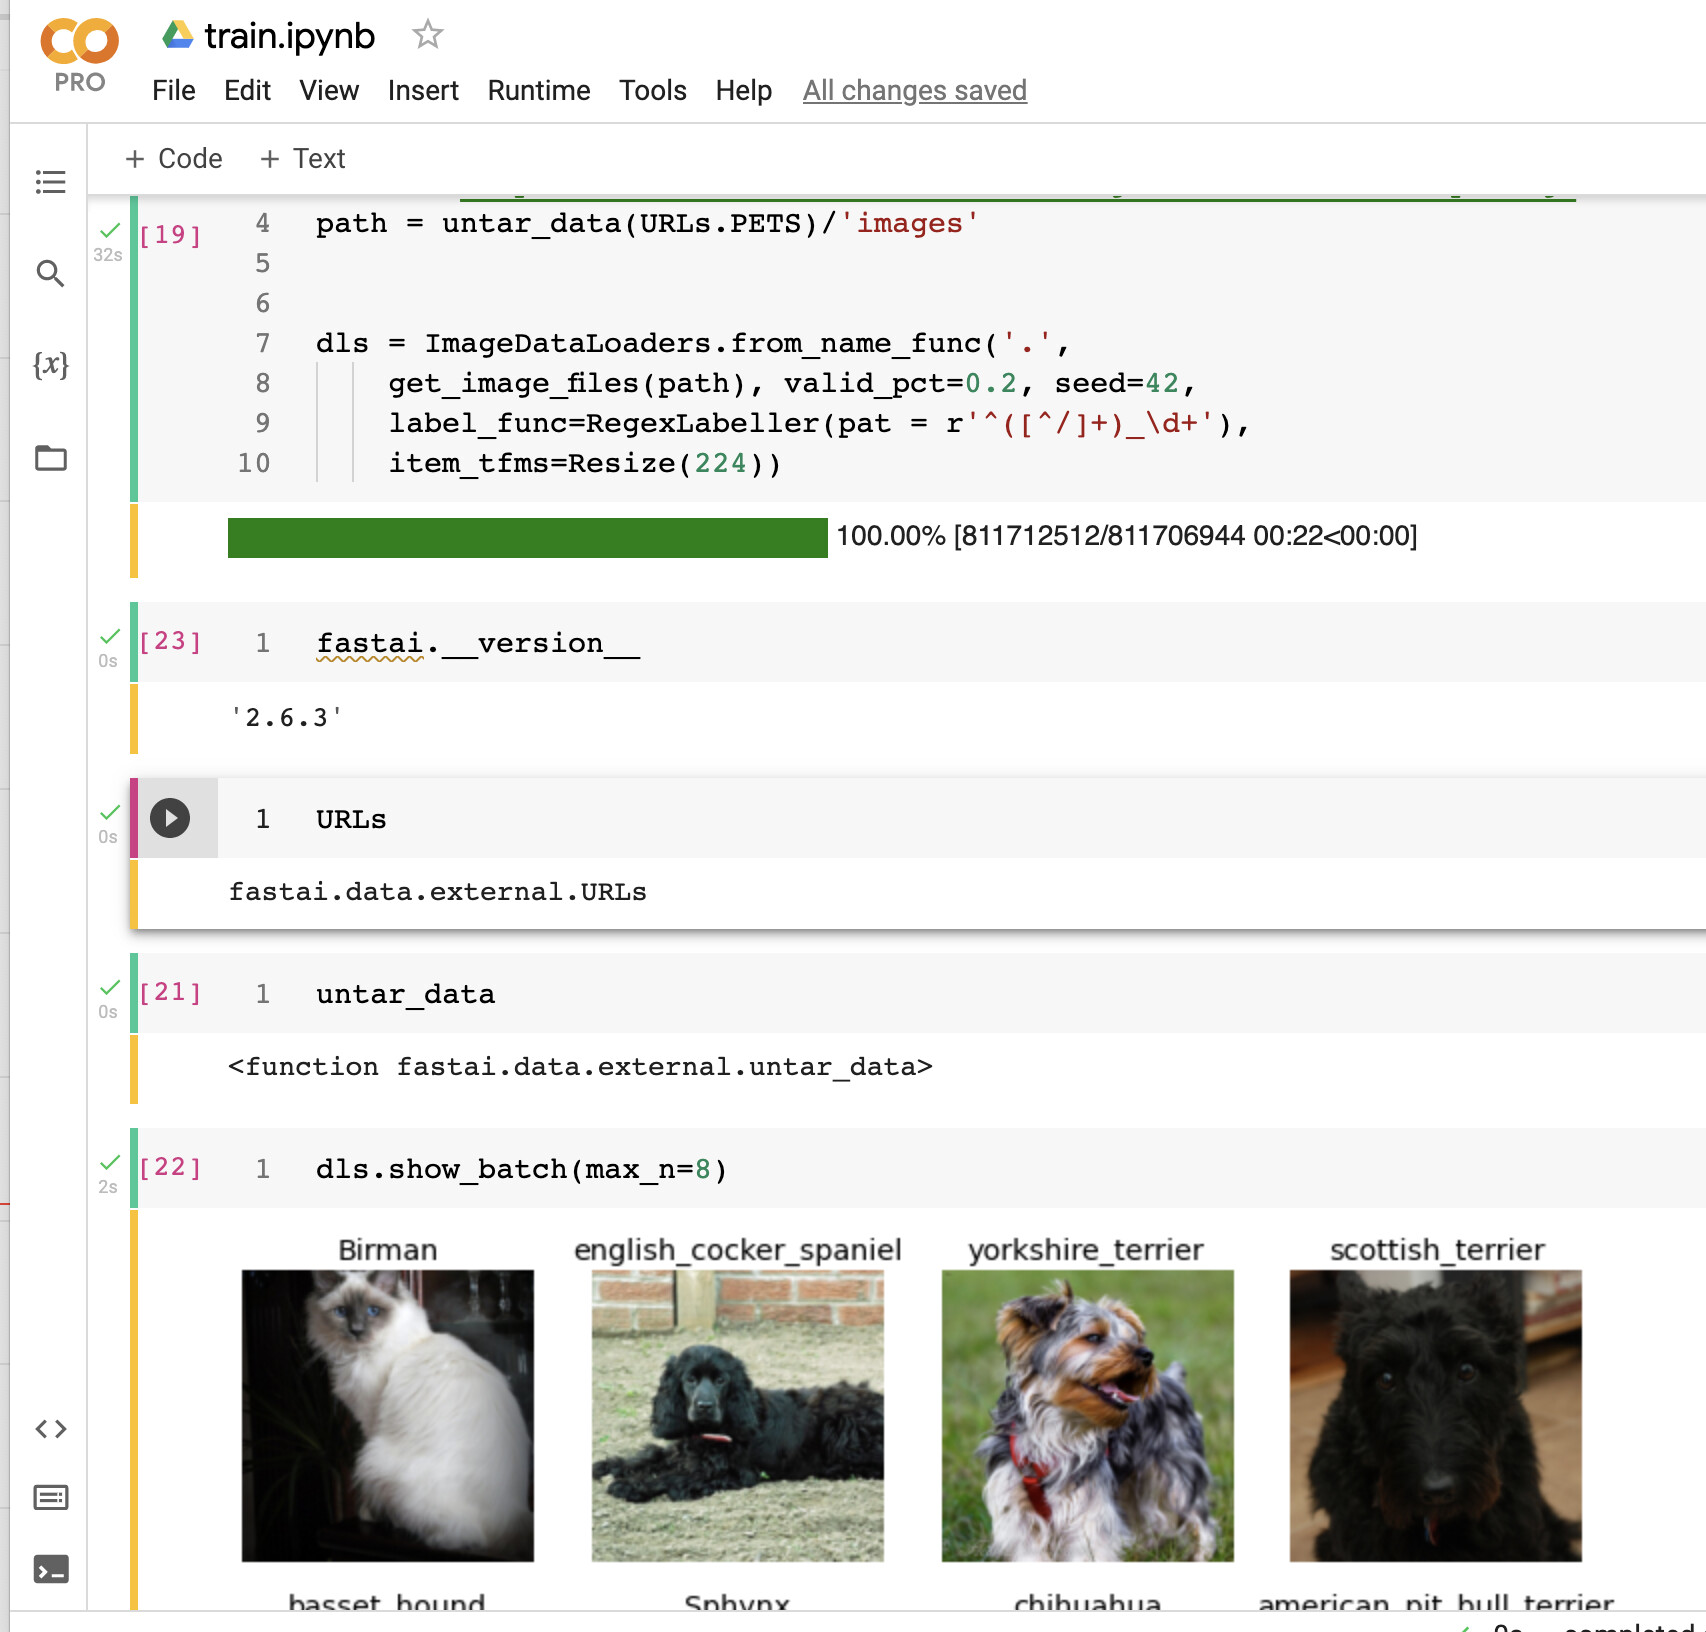Click the path = untar_data code line
Image resolution: width=1706 pixels, height=1632 pixels.
(647, 223)
